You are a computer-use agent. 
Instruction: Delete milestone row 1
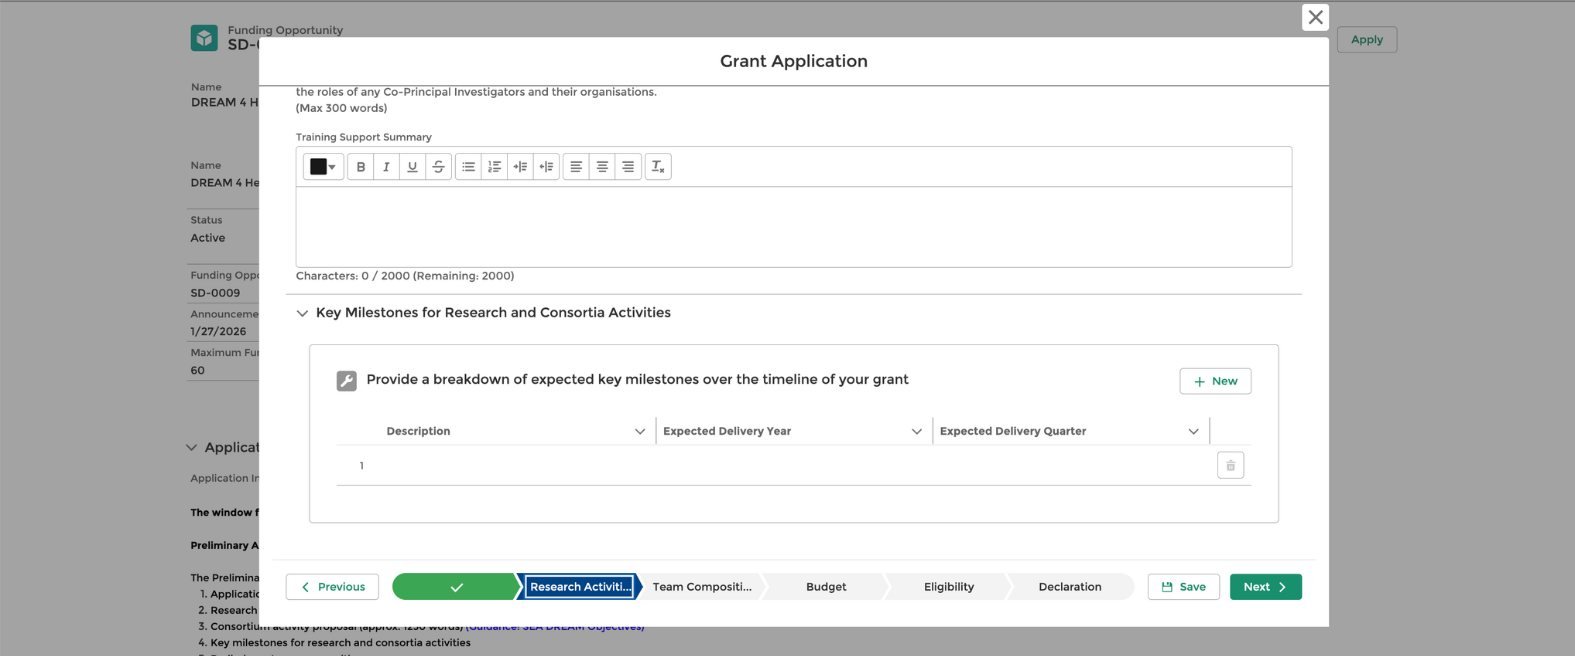click(x=1230, y=465)
